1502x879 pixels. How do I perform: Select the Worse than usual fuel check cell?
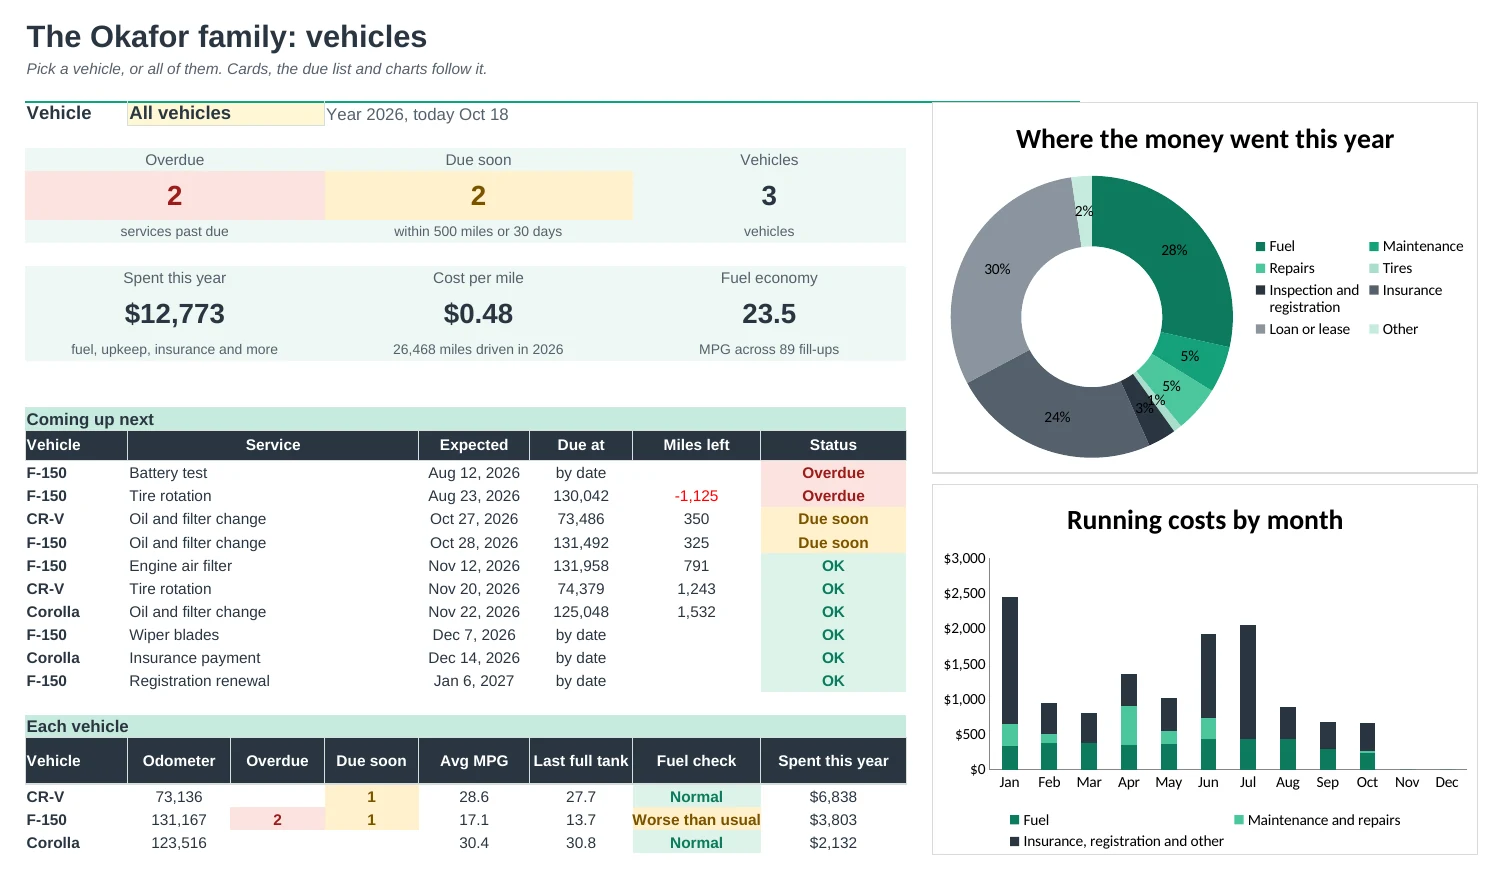point(696,820)
